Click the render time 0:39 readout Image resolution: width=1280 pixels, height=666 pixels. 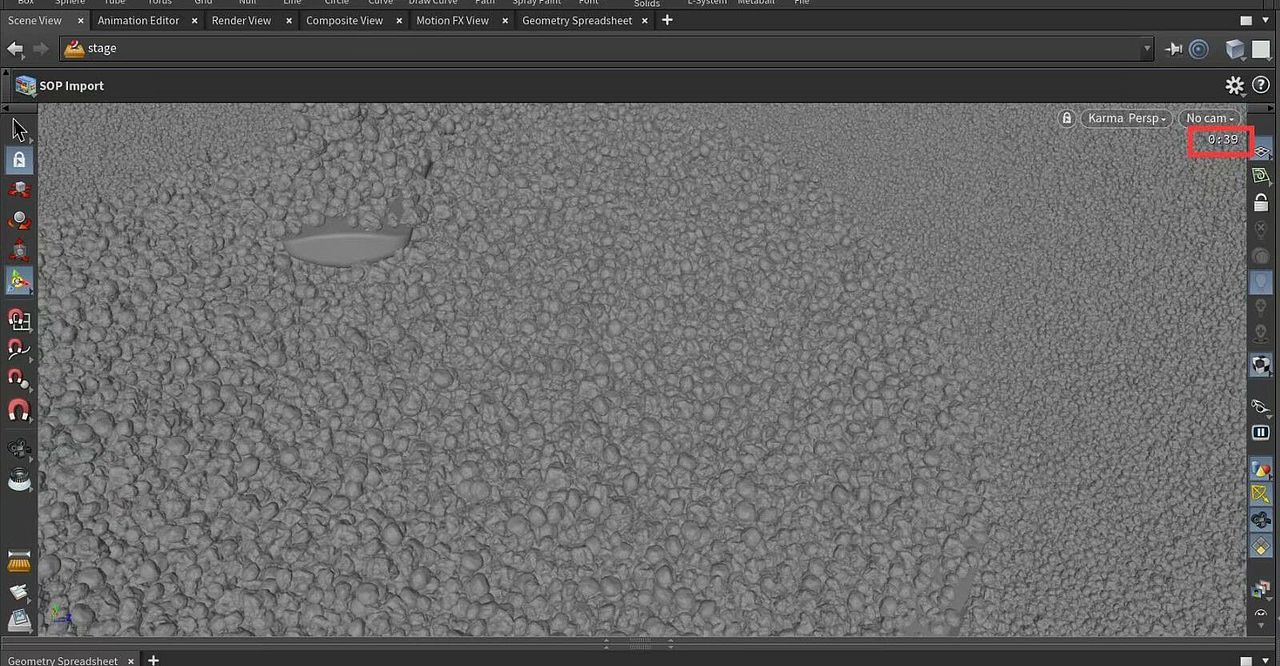pyautogui.click(x=1222, y=139)
